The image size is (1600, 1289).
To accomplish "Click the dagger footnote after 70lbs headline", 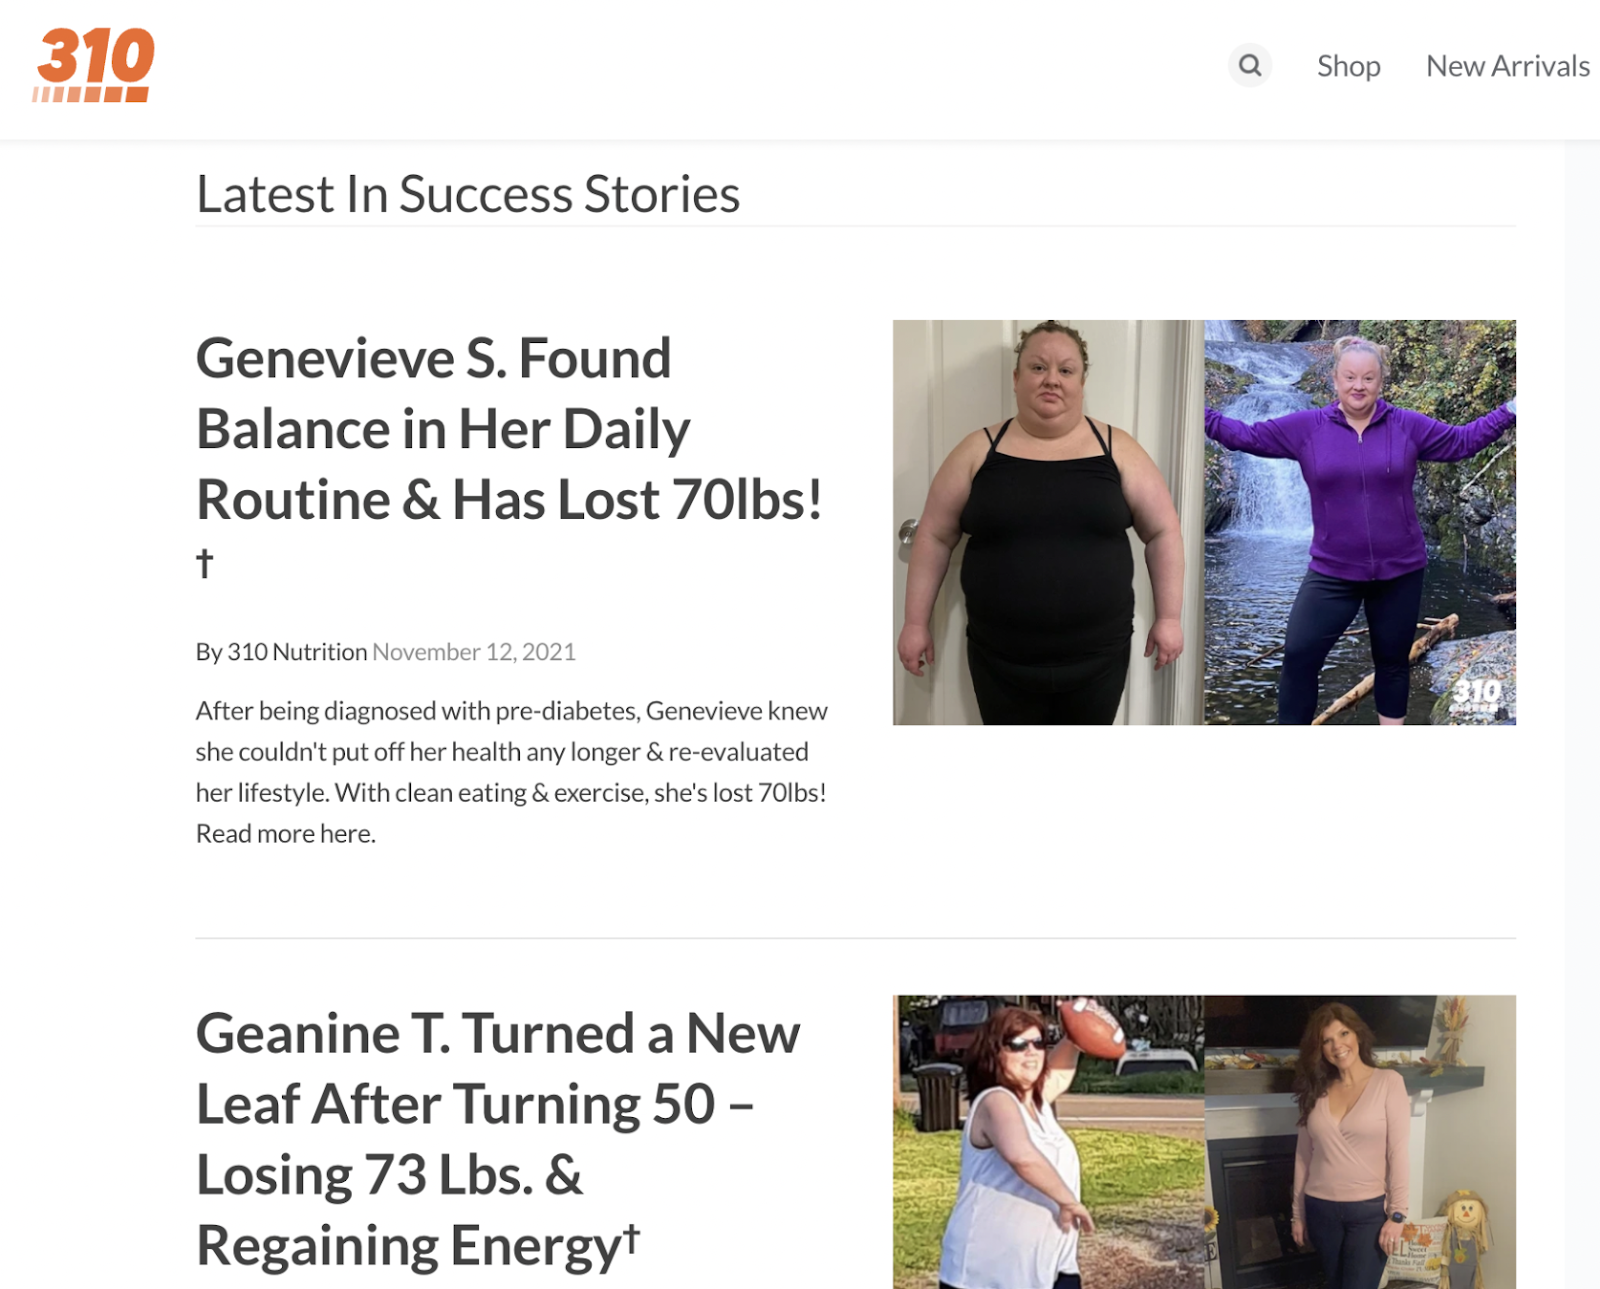I will (x=205, y=563).
